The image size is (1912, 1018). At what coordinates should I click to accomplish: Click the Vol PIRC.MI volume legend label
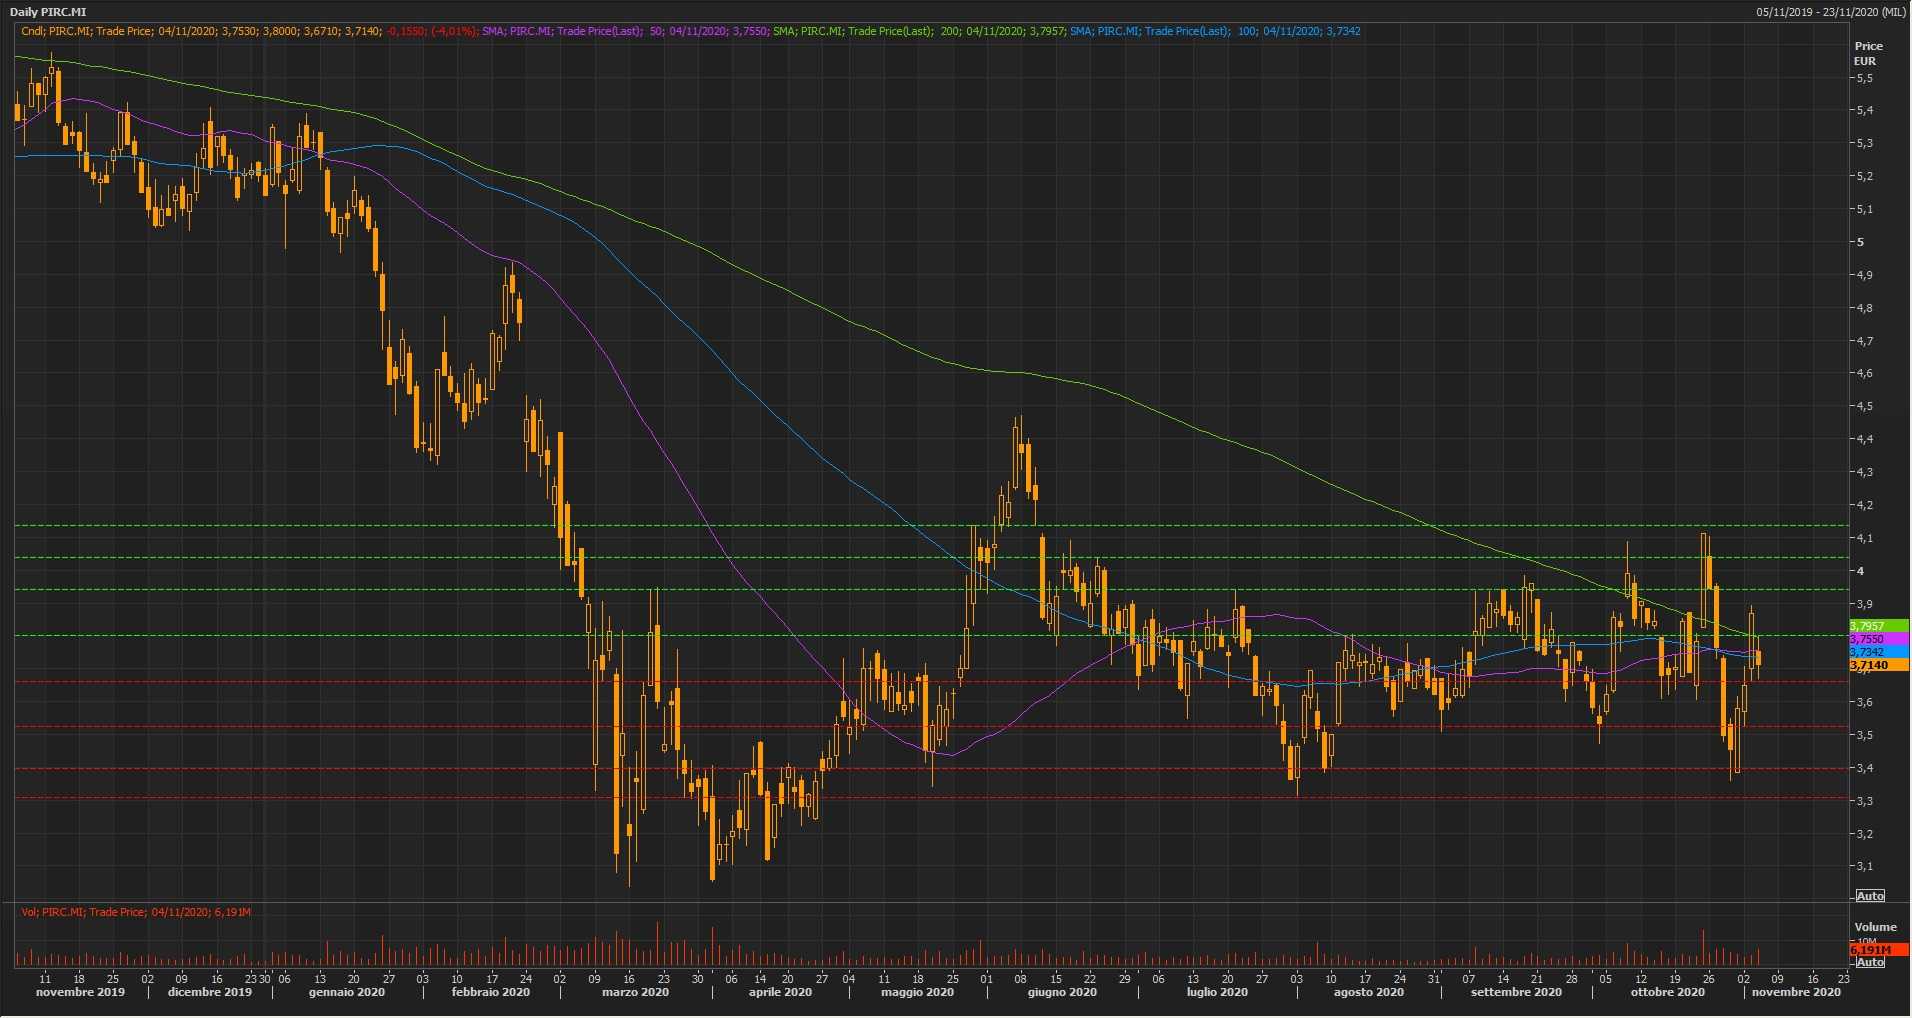[x=136, y=912]
